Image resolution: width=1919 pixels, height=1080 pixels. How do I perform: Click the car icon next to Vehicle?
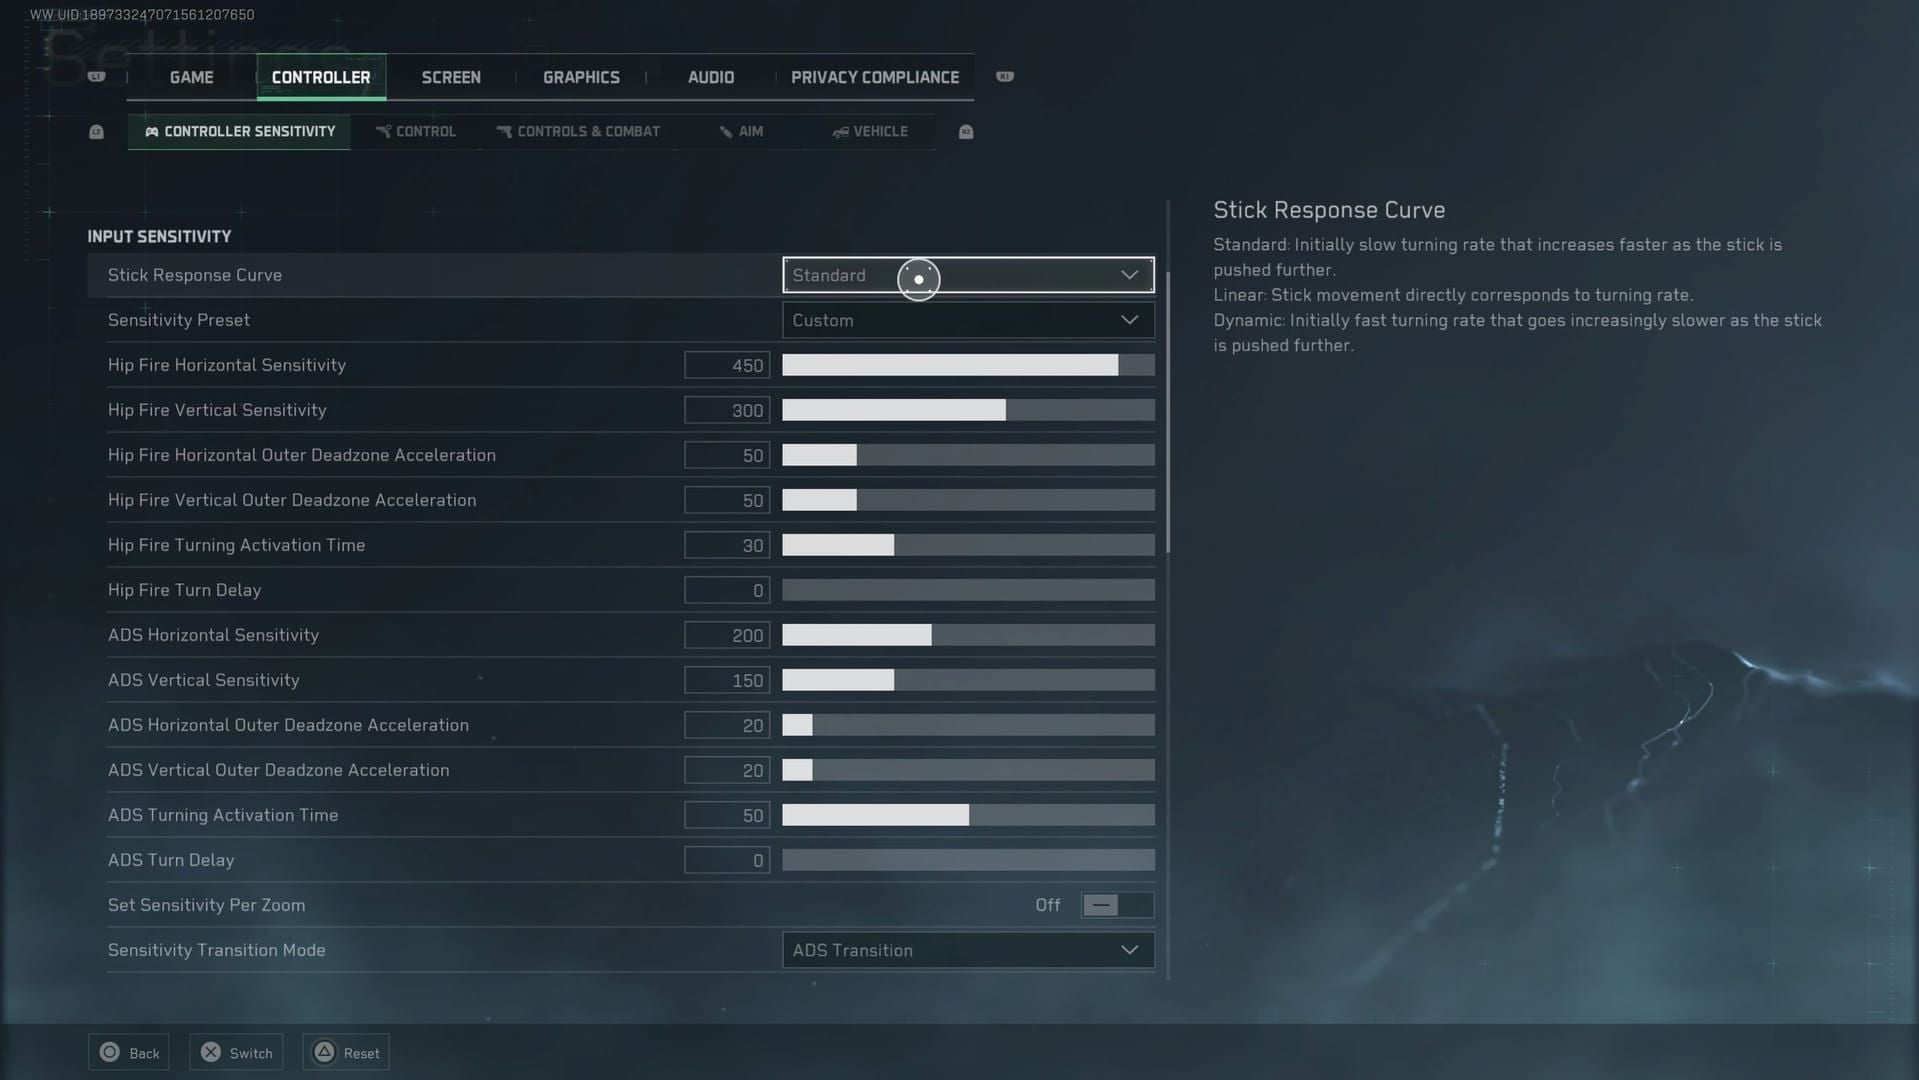click(x=839, y=131)
